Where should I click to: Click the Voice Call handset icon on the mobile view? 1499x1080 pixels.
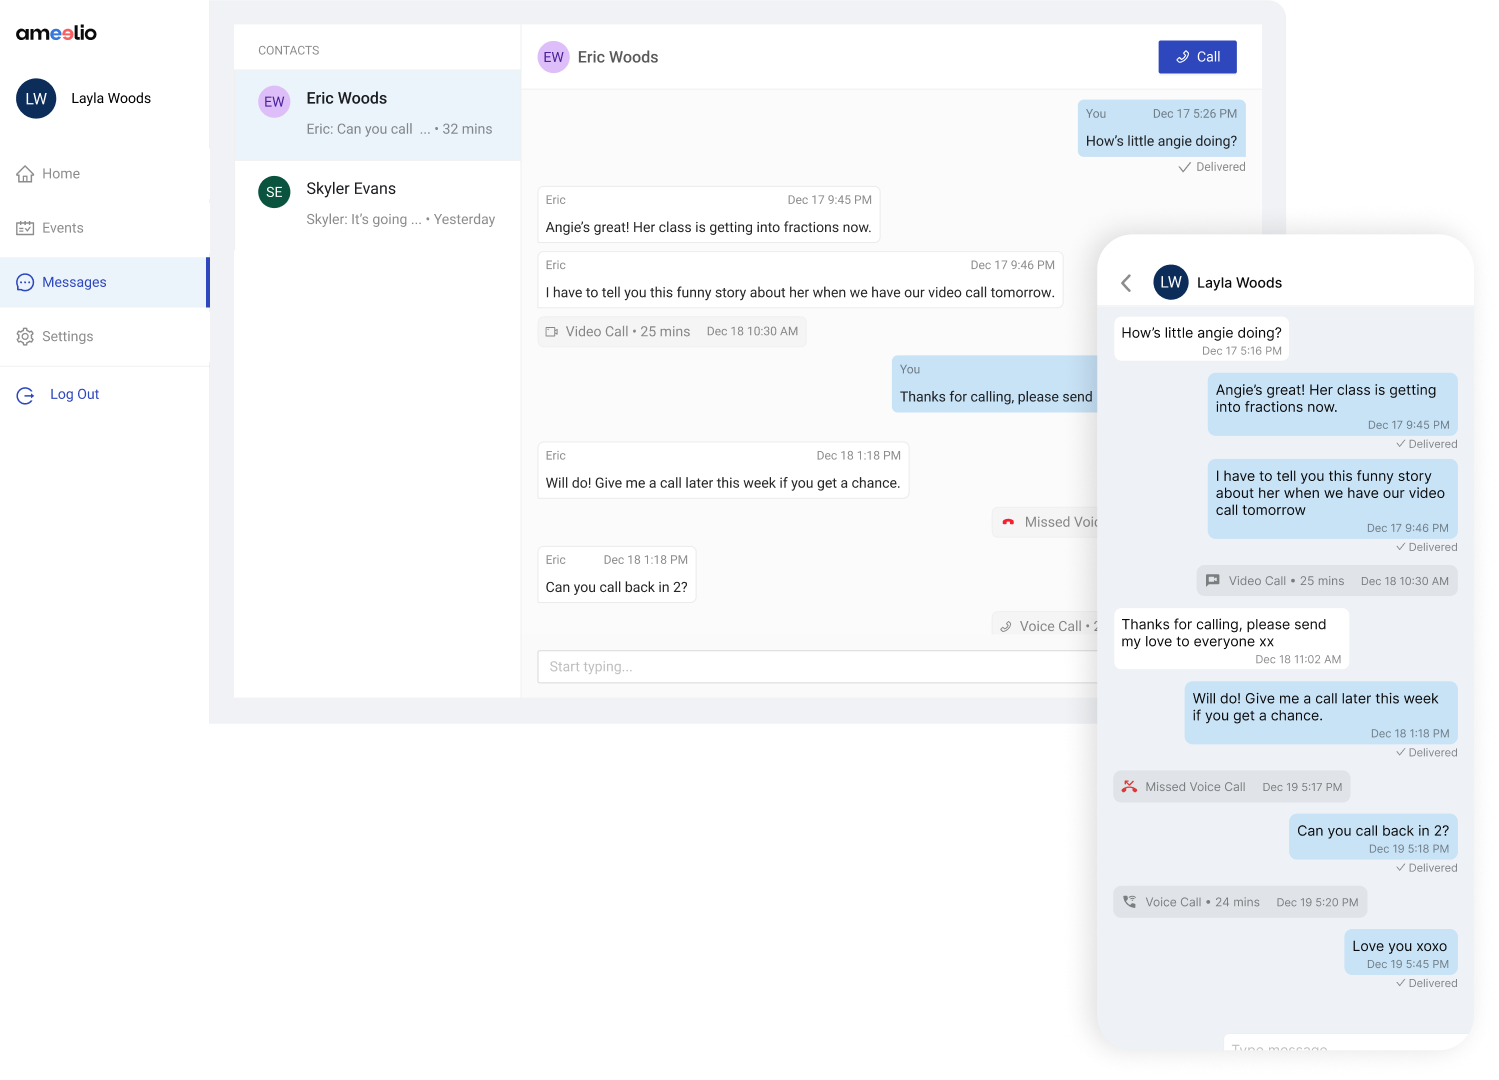tap(1129, 901)
